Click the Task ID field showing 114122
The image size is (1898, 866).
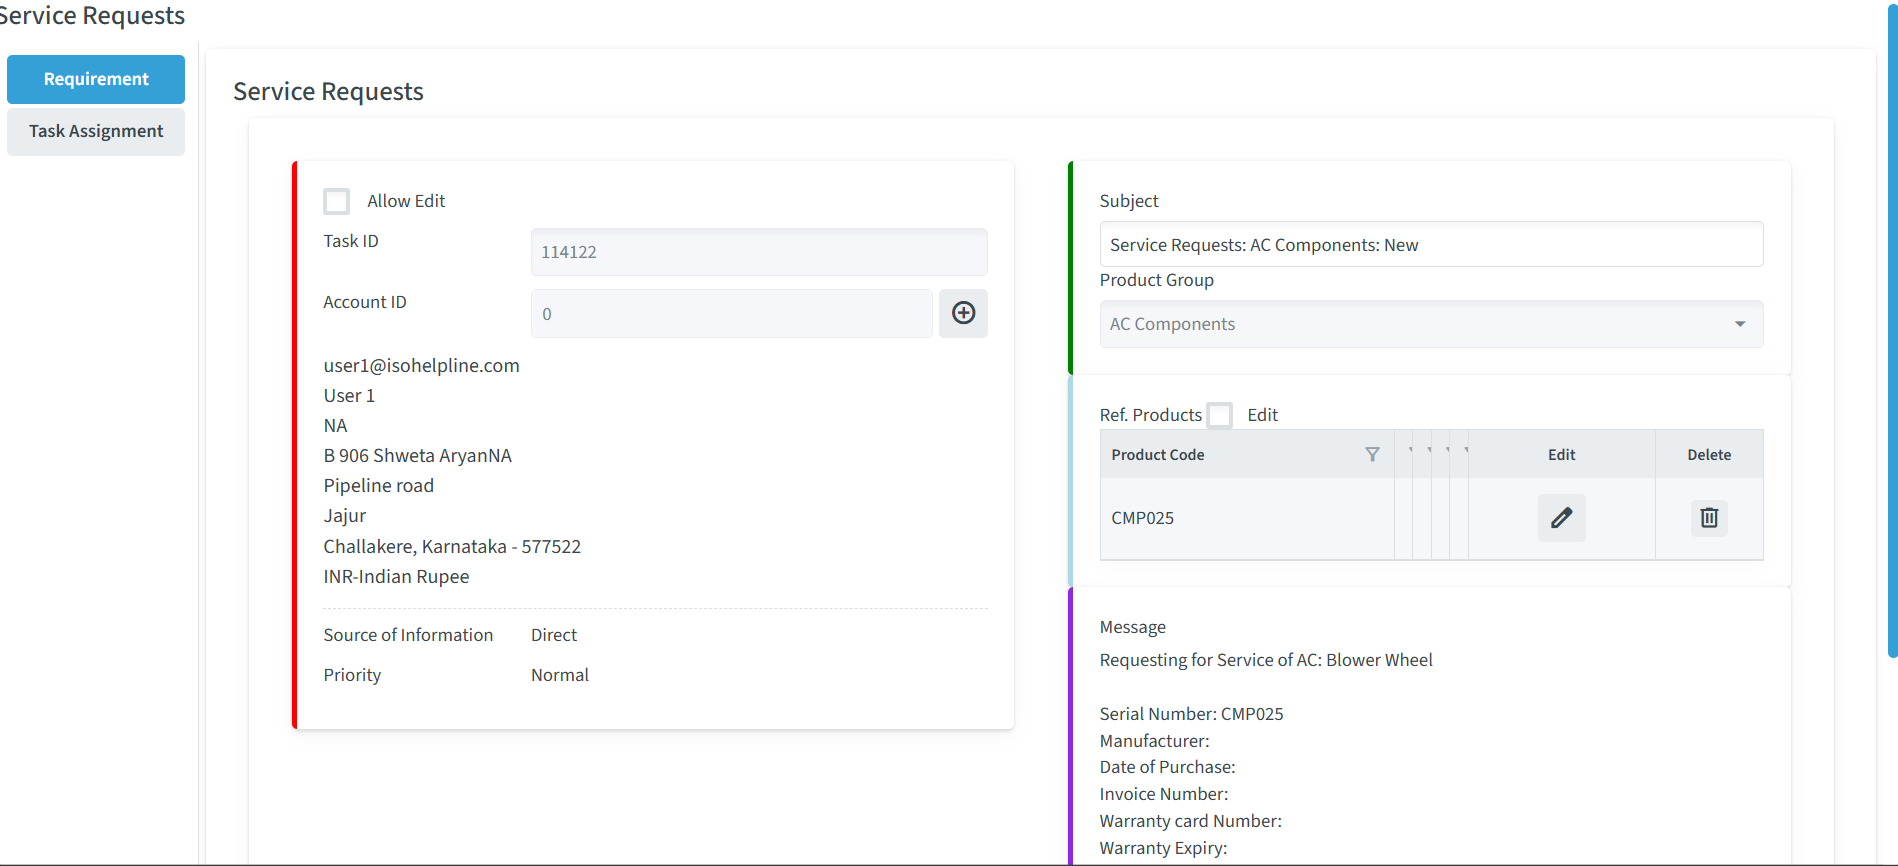(759, 252)
